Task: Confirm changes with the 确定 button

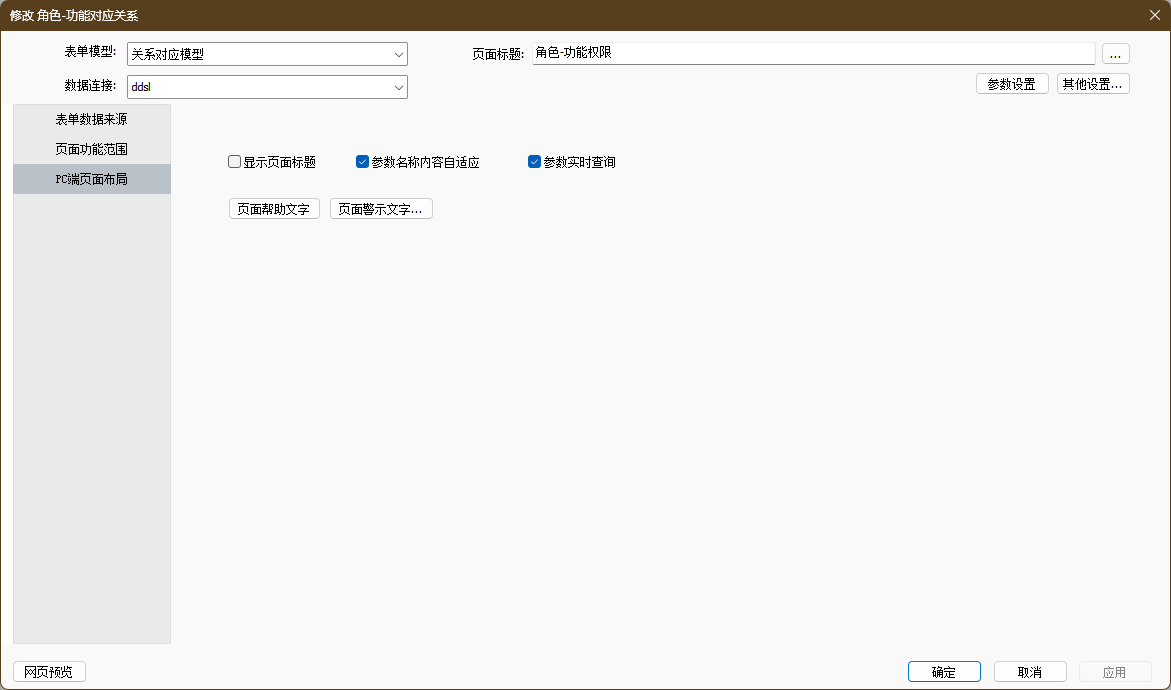Action: click(x=943, y=672)
